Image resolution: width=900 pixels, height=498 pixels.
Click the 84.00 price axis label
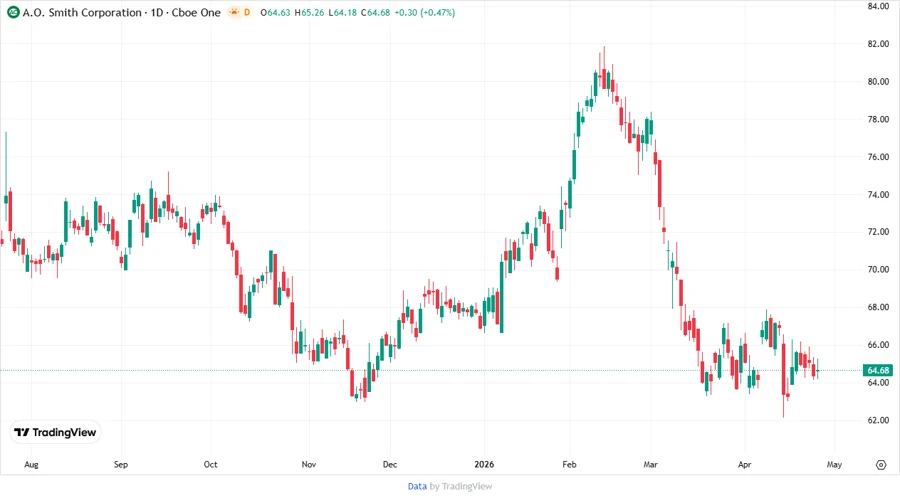878,6
